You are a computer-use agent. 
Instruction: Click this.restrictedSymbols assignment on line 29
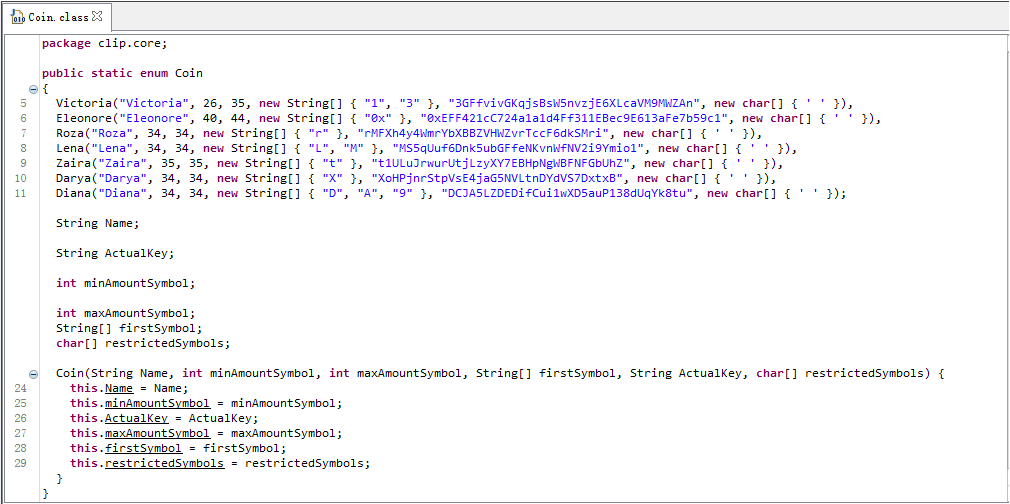coord(220,463)
